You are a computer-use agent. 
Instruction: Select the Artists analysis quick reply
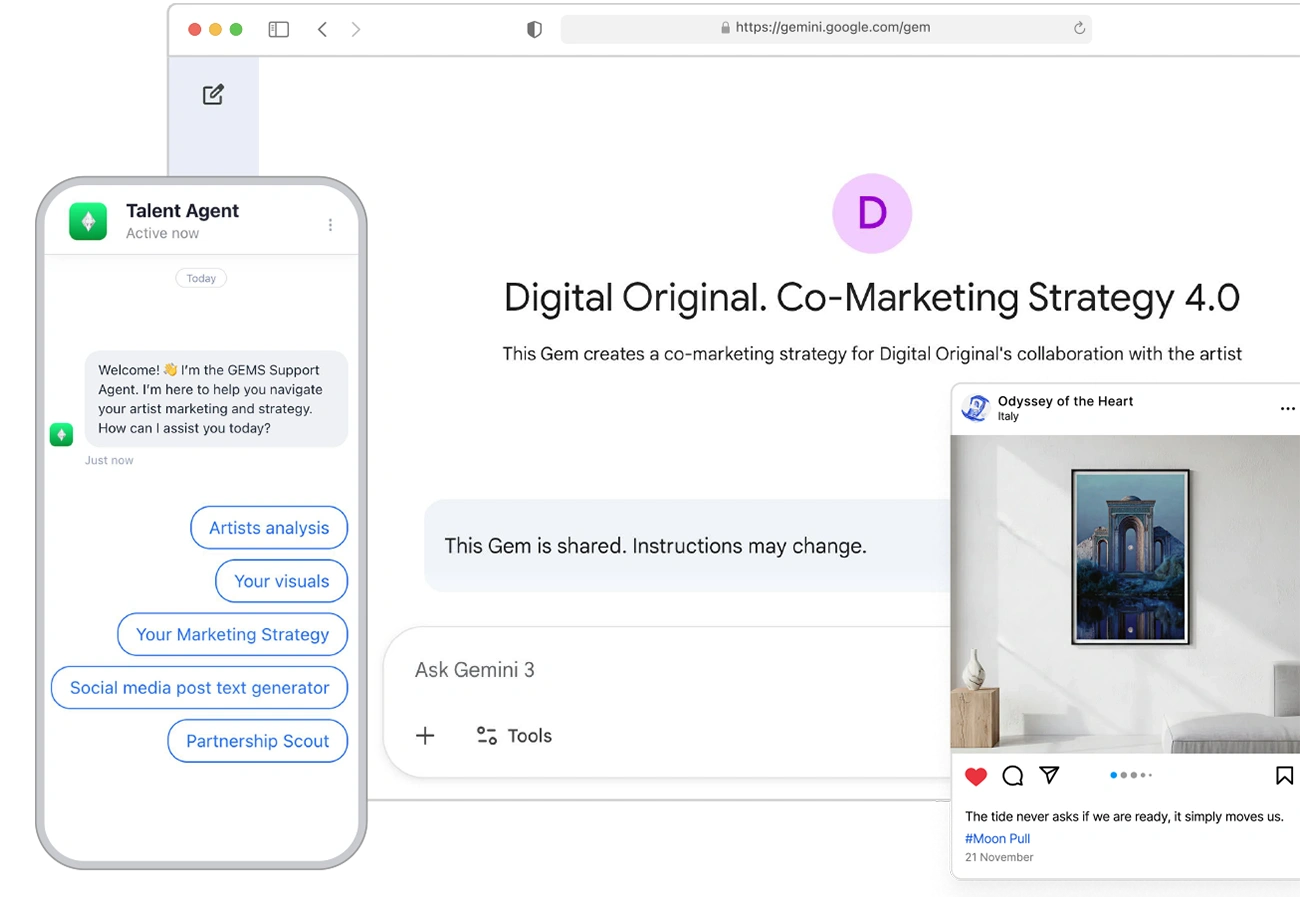click(269, 528)
